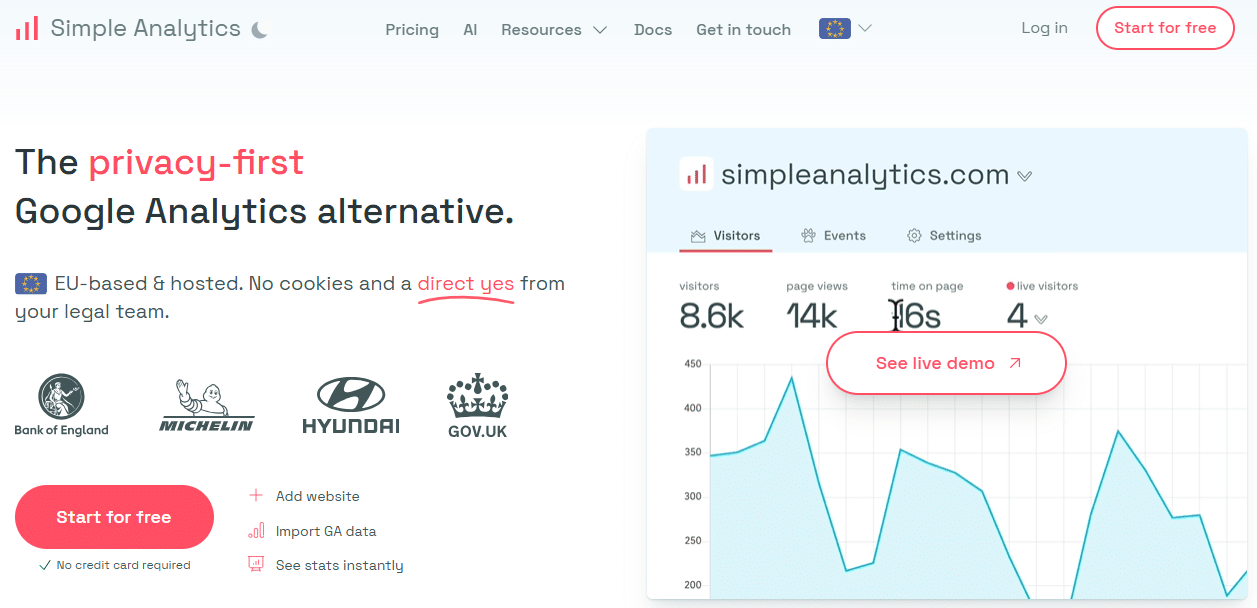Viewport: 1257px width, 608px height.
Task: Click the Bank of England logo
Action: [61, 405]
